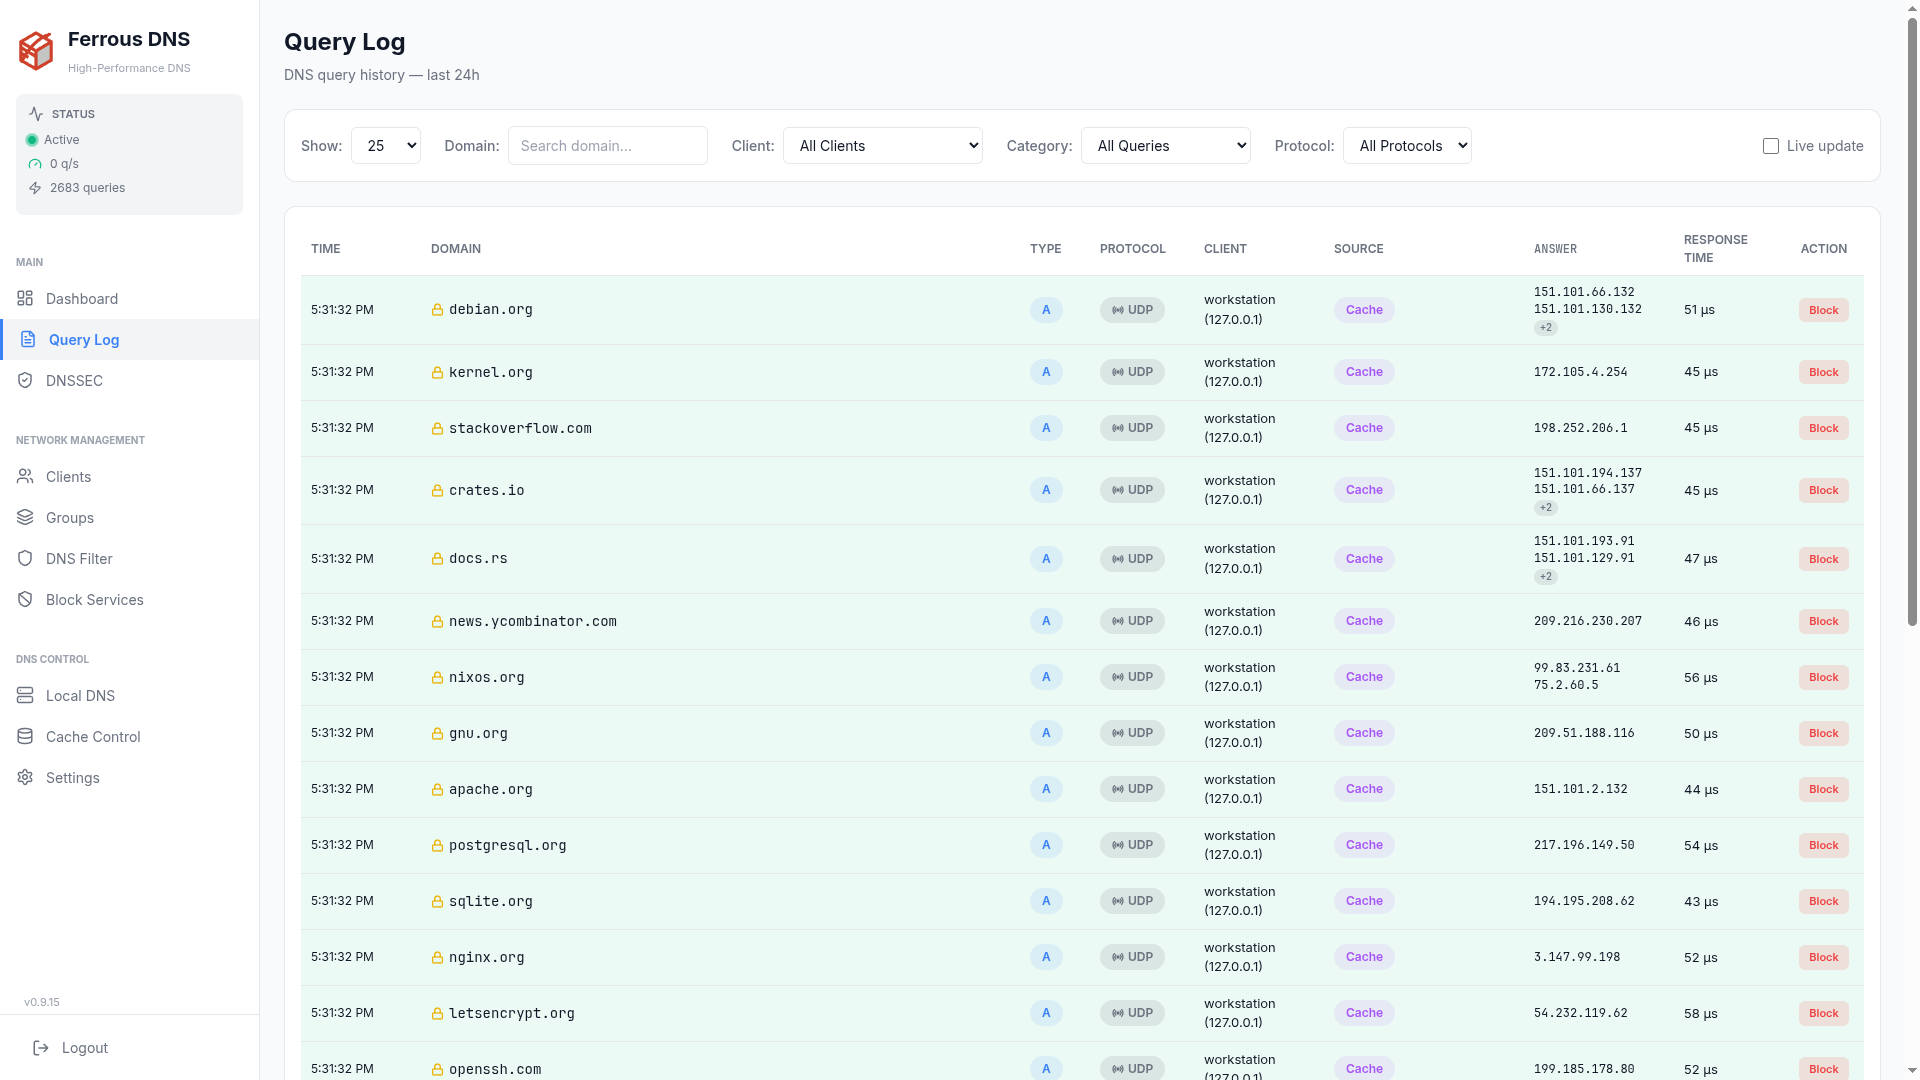Enable the Live update checkbox
This screenshot has height=1080, width=1920.
[1771, 146]
